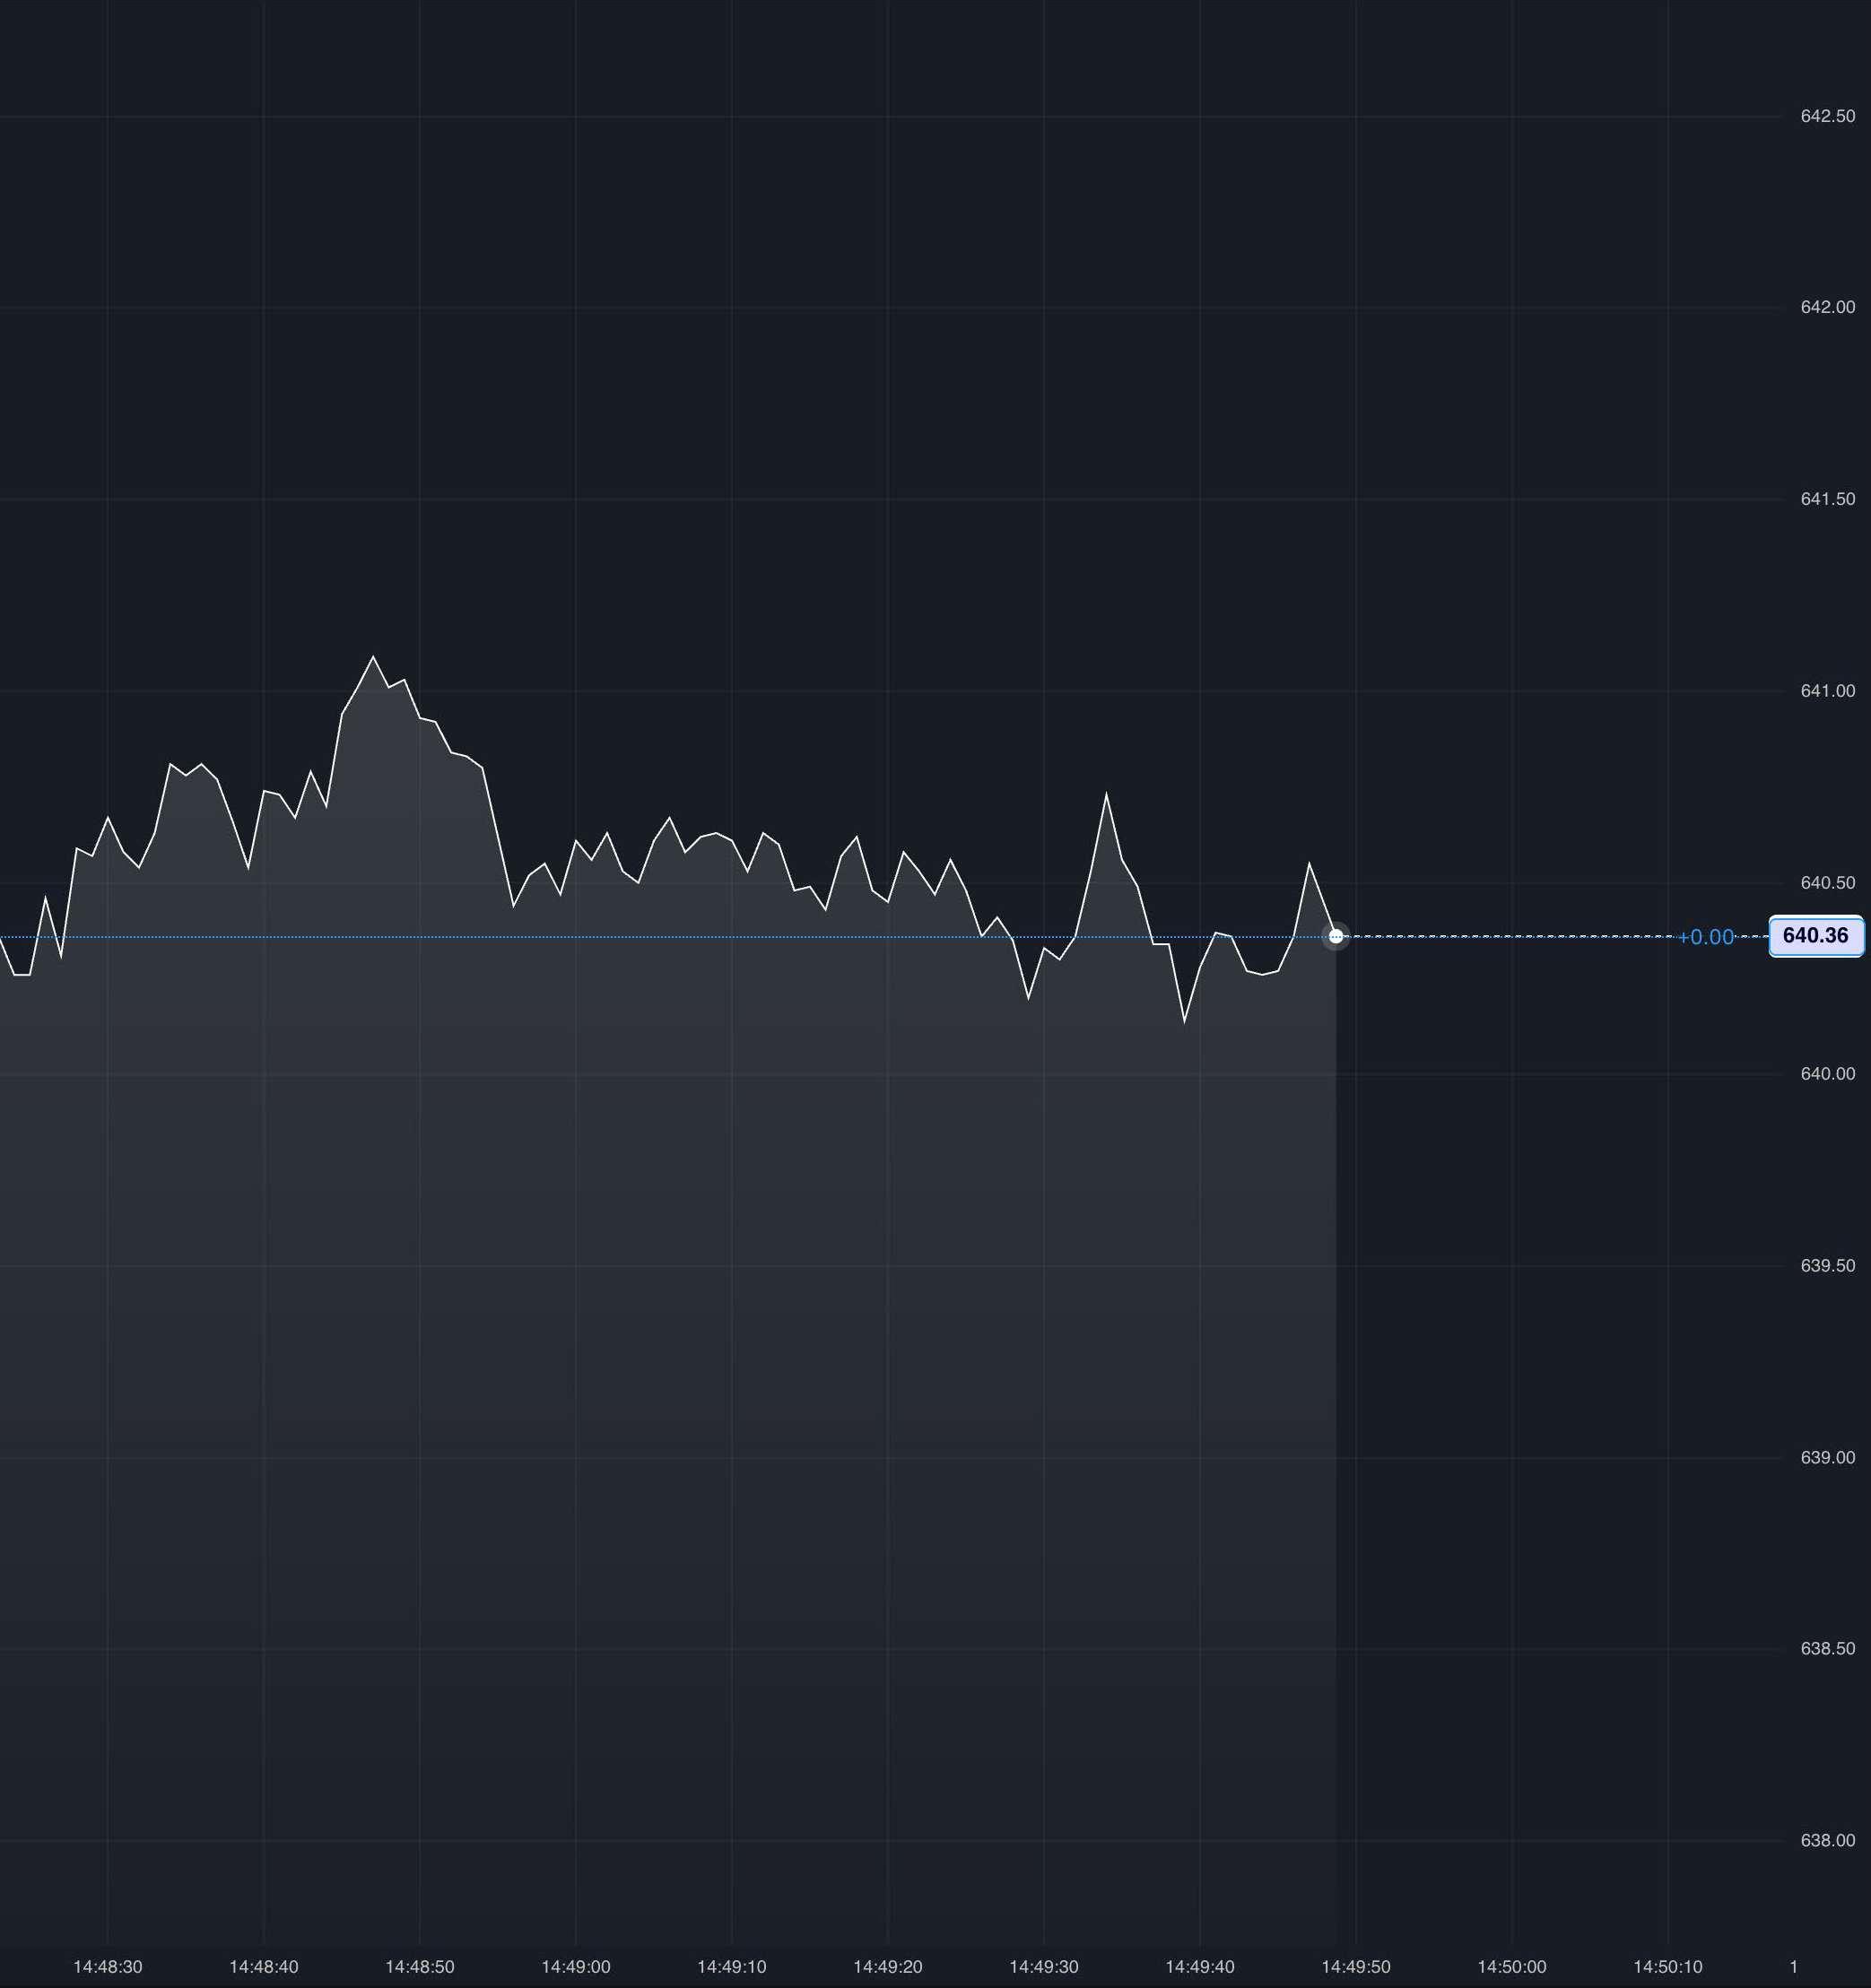This screenshot has width=1871, height=1988.
Task: Click the 14:49:50 time axis label
Action: point(1356,1967)
